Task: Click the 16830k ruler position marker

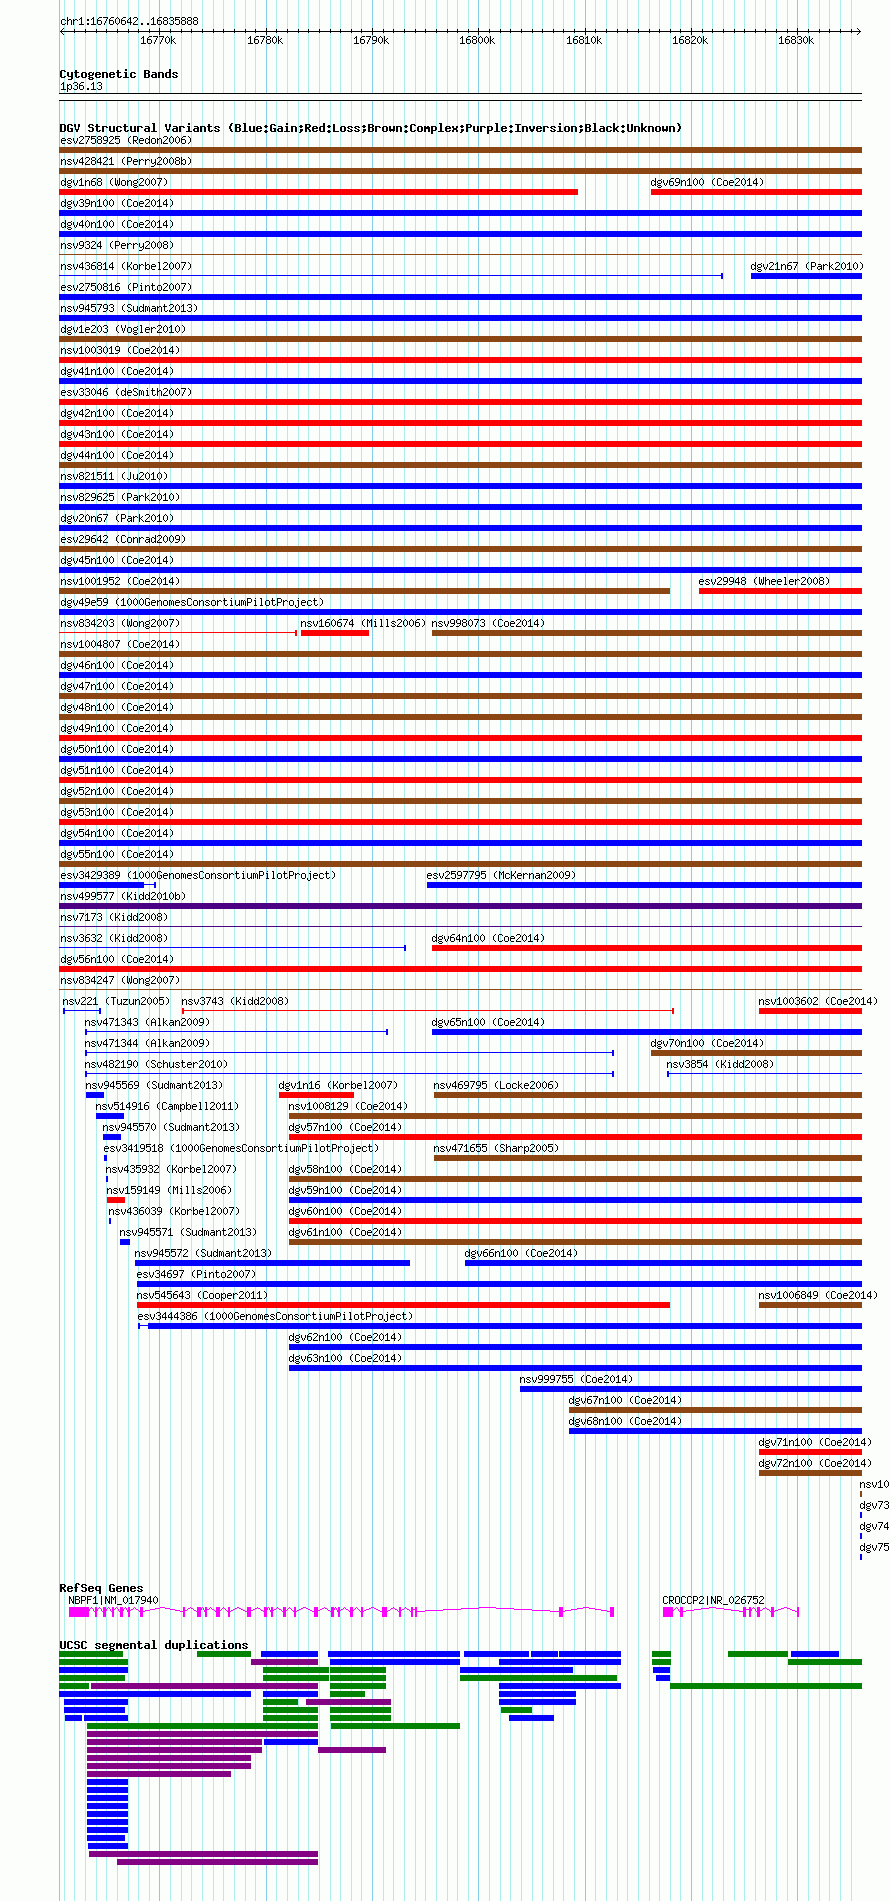Action: point(796,41)
